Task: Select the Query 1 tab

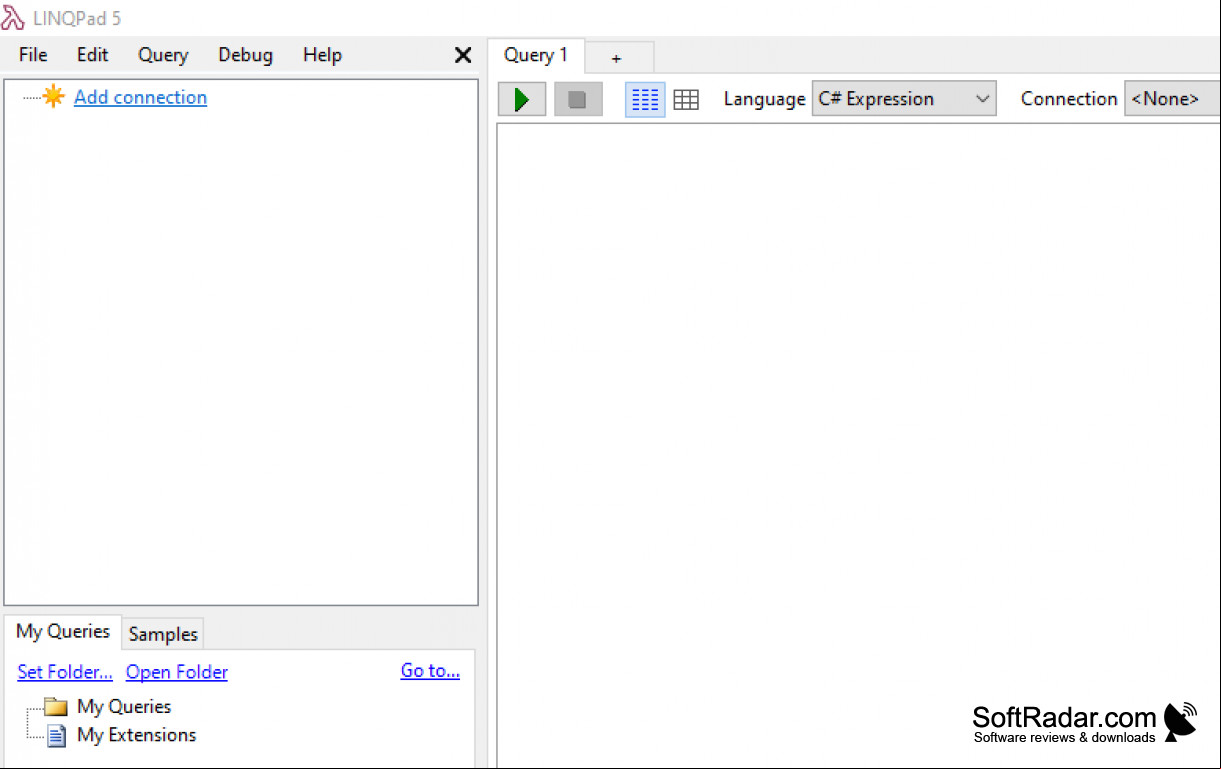Action: pos(536,55)
